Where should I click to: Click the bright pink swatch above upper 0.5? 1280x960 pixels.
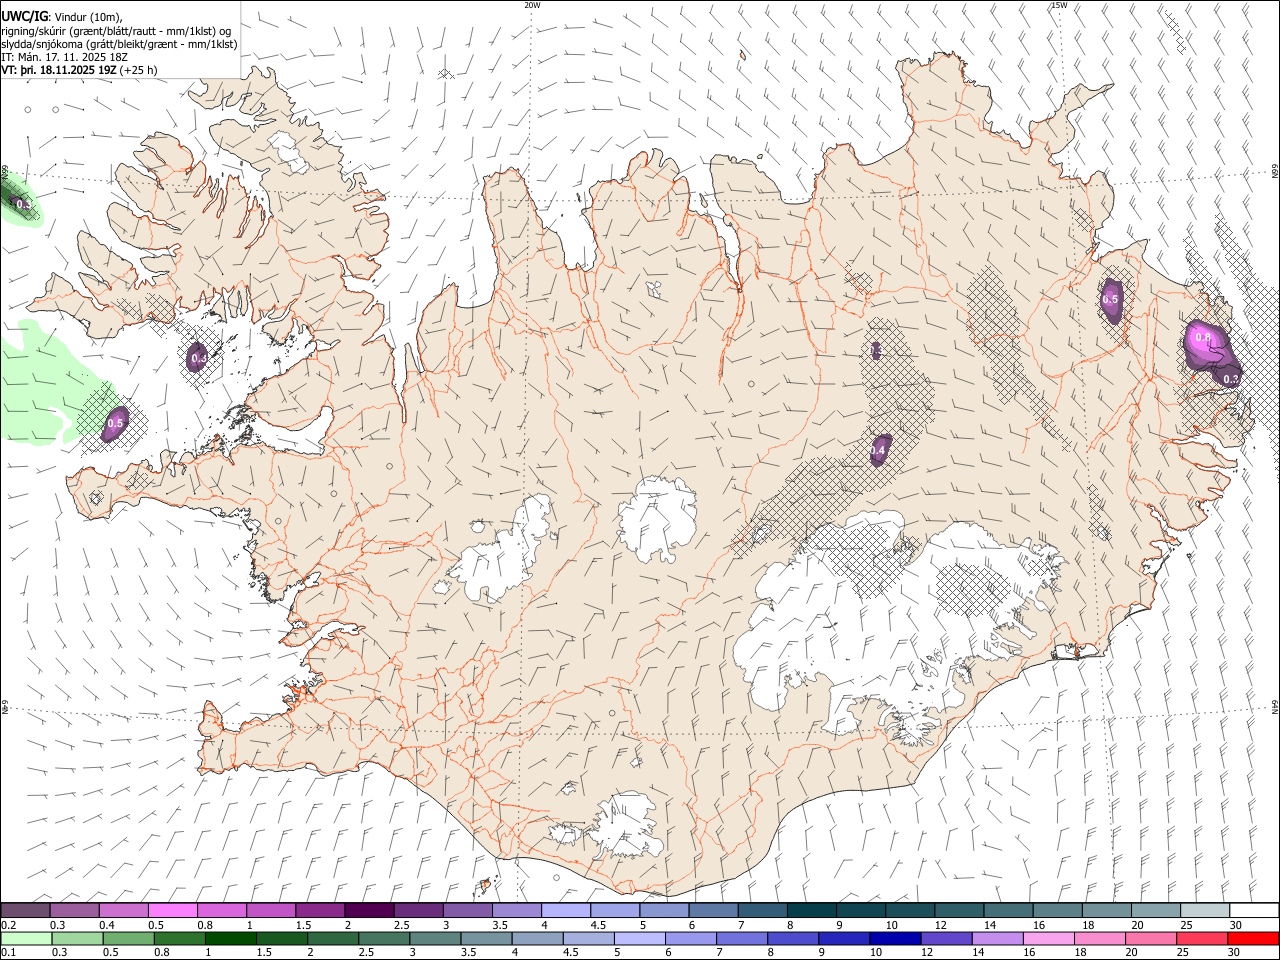172,910
